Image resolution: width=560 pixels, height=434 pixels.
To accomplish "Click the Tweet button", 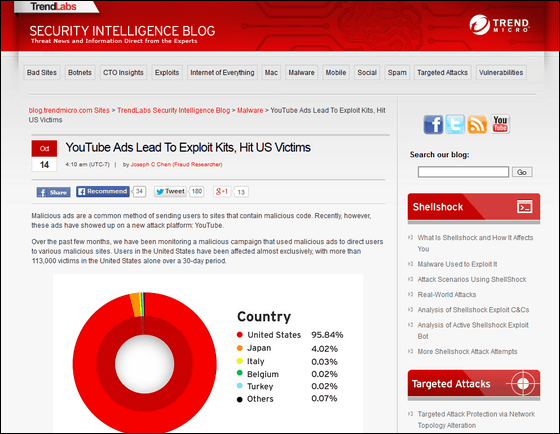I will 170,191.
